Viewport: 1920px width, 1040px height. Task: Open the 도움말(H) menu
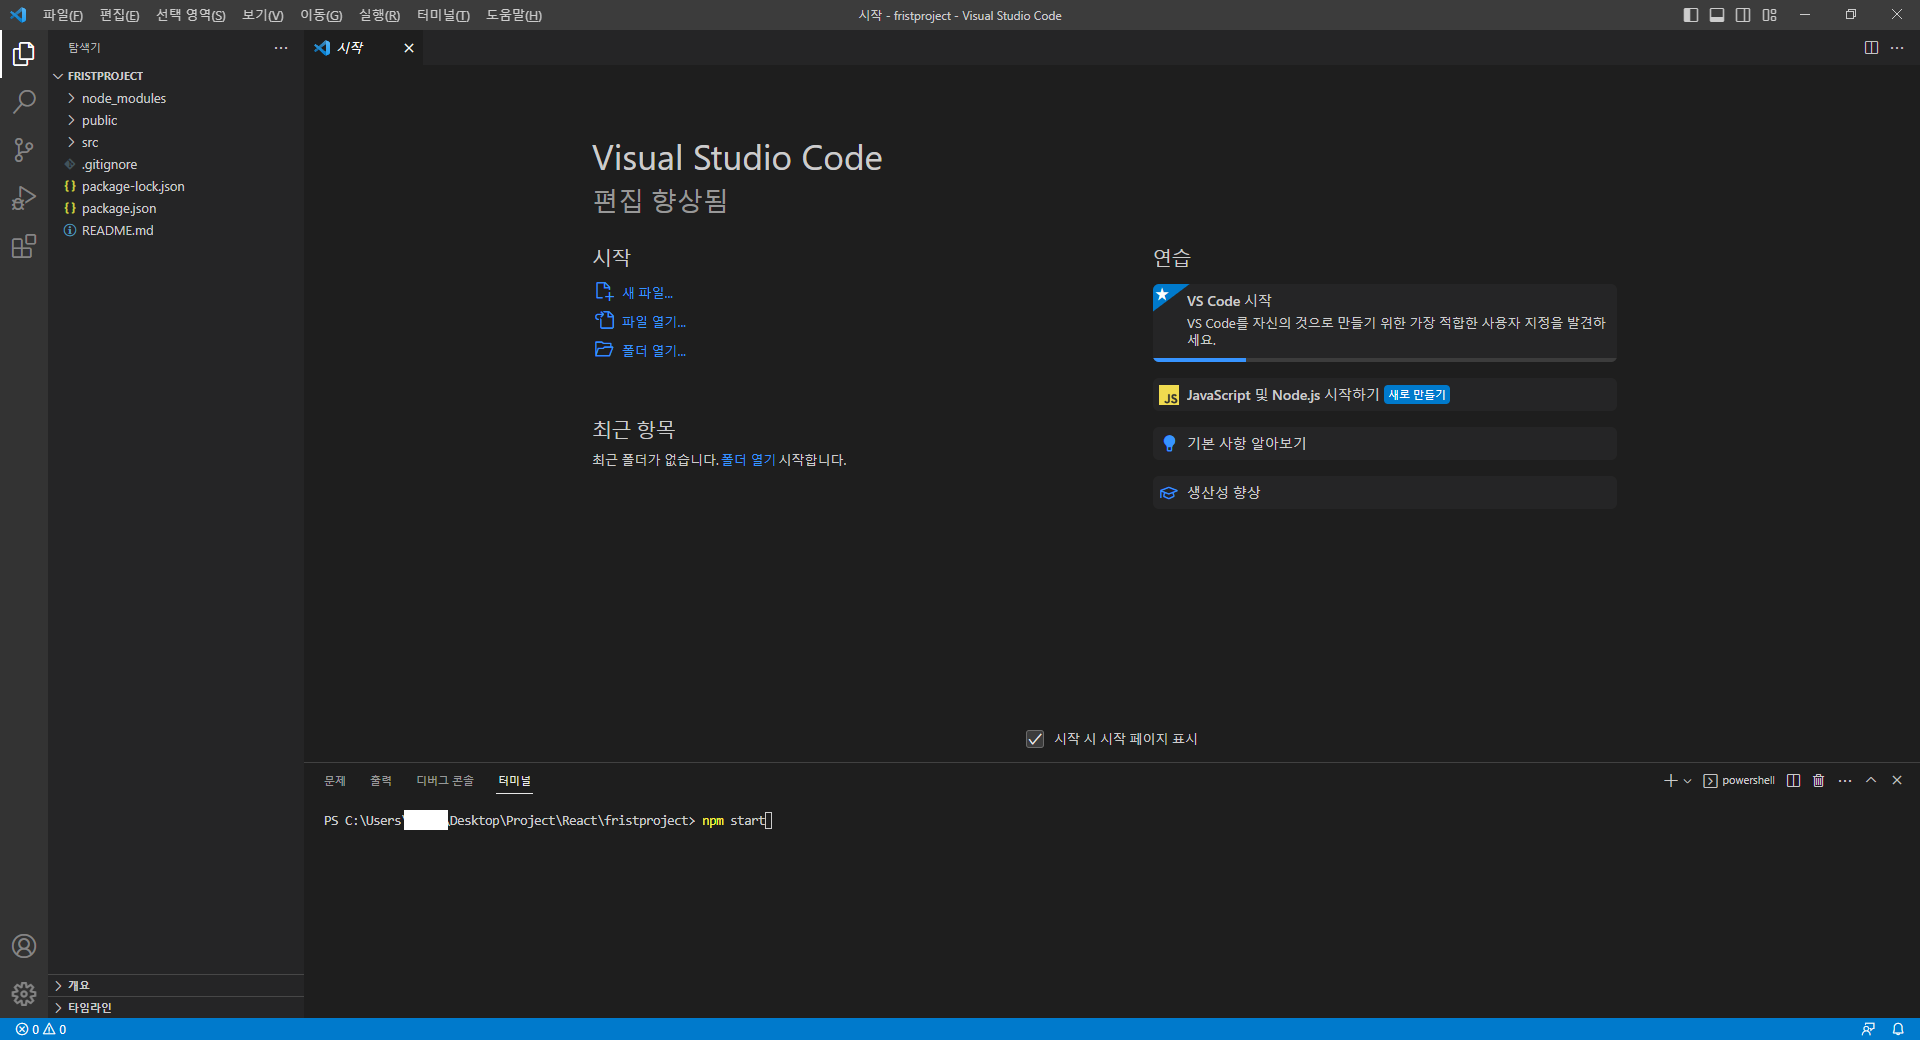coord(514,15)
